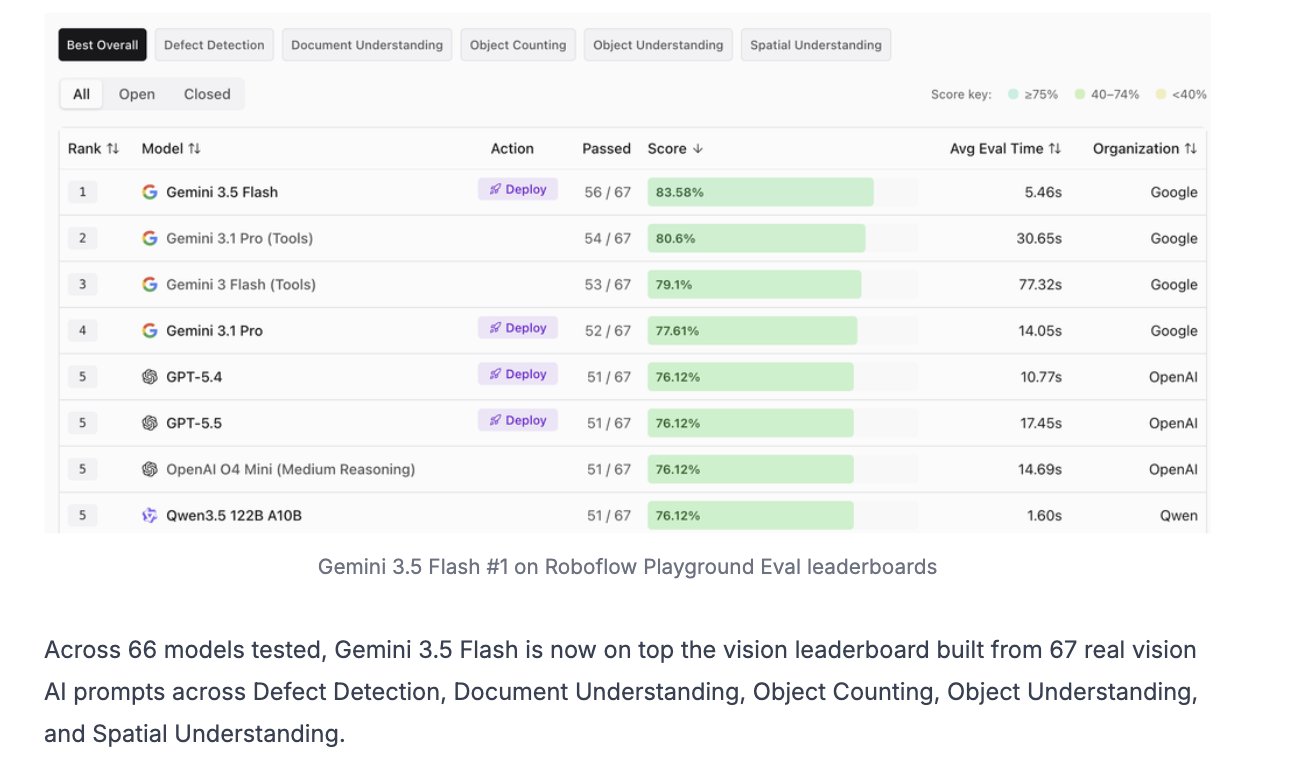The width and height of the screenshot is (1311, 777).
Task: Click the "52 / 67" passed value
Action: (608, 330)
